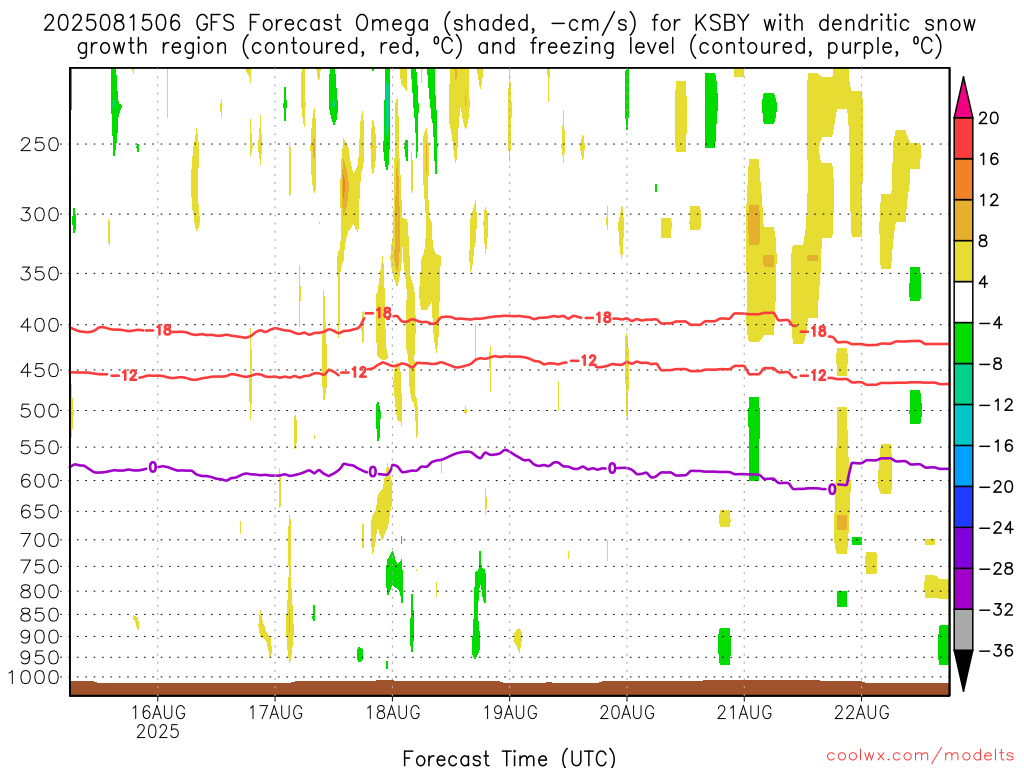Viewport: 1024px width, 768px height.
Task: Click the colorbar value label -28
Action: pos(996,569)
